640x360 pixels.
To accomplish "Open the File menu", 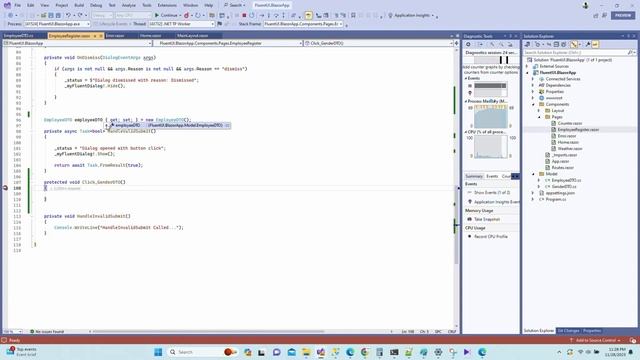I will pos(18,5).
